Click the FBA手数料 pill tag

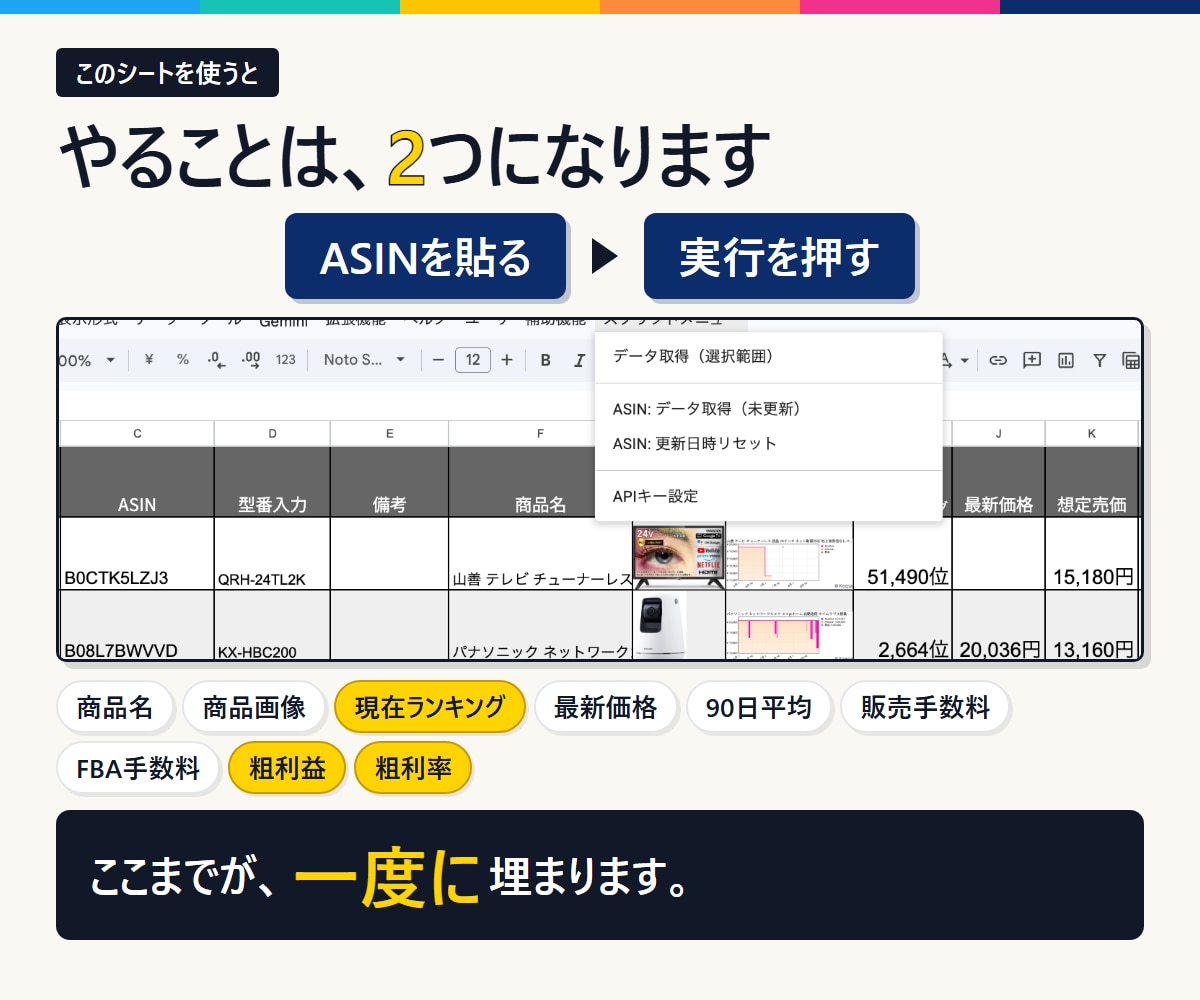coord(138,768)
